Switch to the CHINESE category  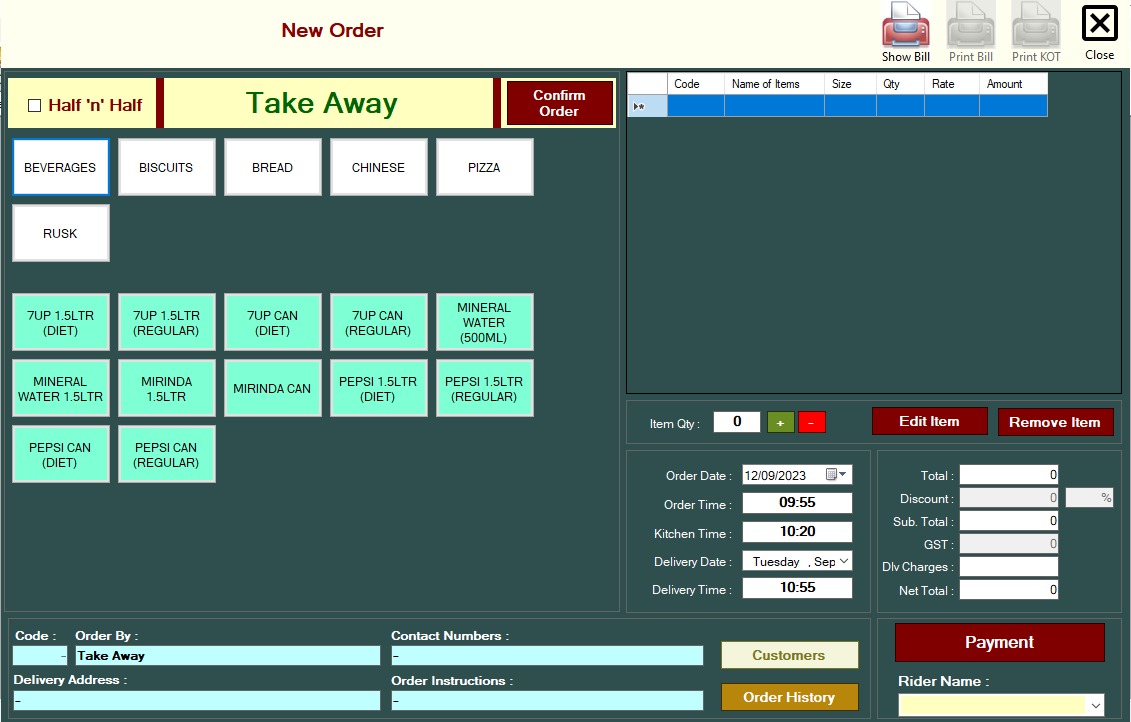tap(378, 167)
